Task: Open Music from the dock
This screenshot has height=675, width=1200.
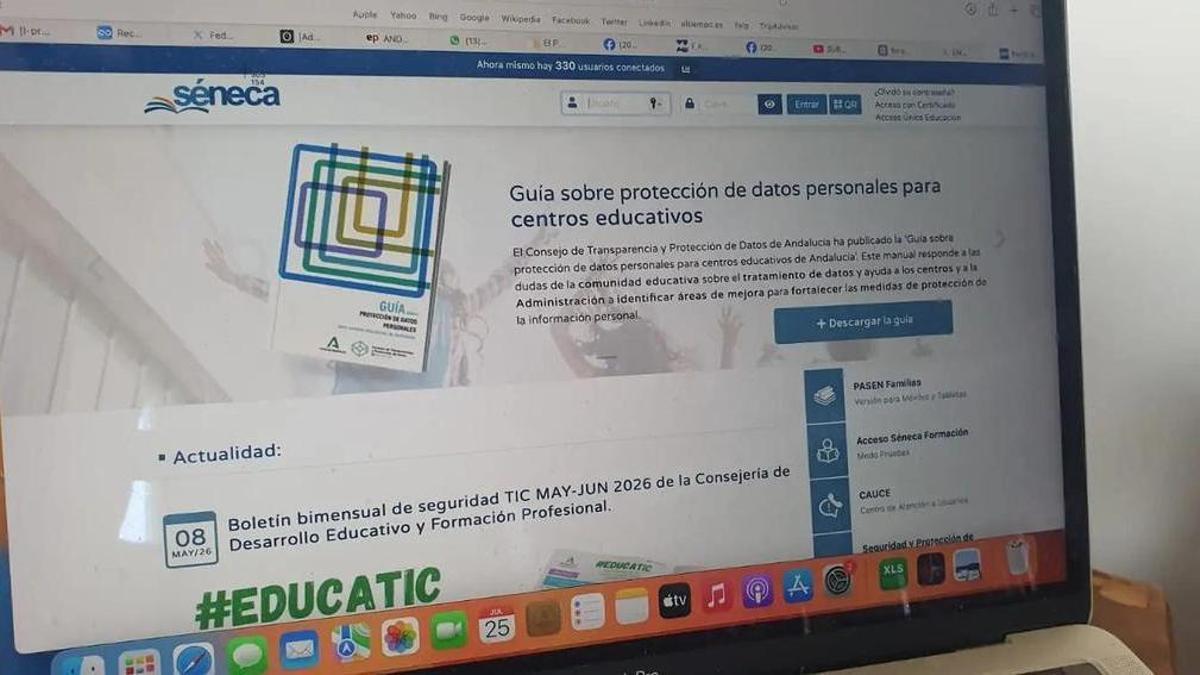Action: pos(716,596)
